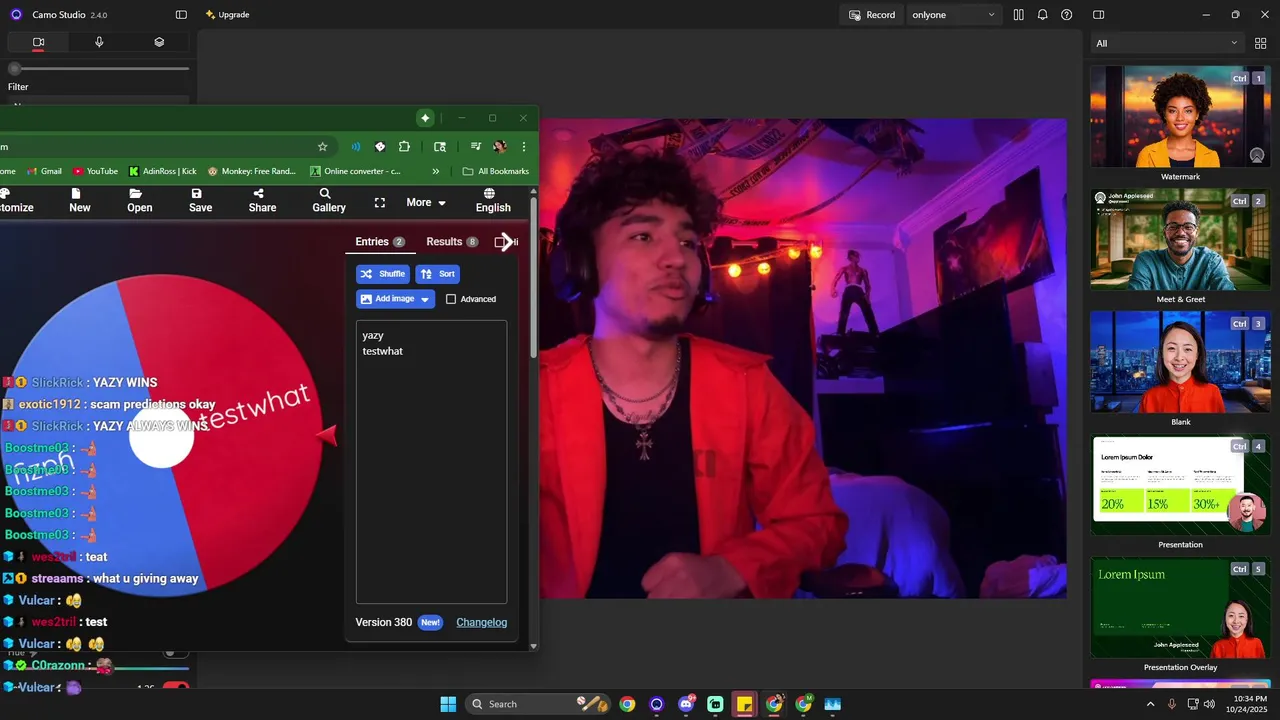Open the Windows Start menu
The image size is (1280, 720).
click(448, 704)
